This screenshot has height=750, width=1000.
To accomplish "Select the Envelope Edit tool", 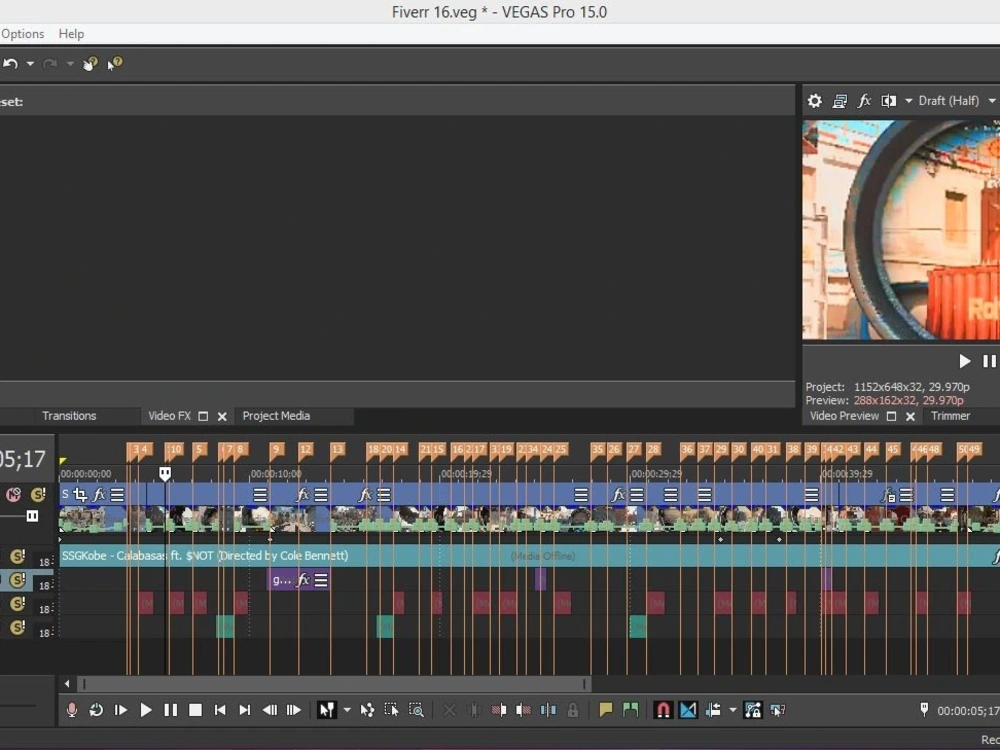I will [x=366, y=710].
